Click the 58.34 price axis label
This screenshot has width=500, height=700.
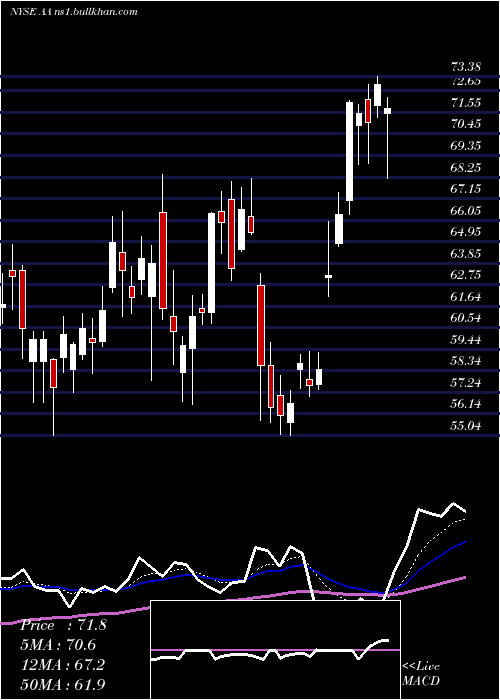pos(466,361)
